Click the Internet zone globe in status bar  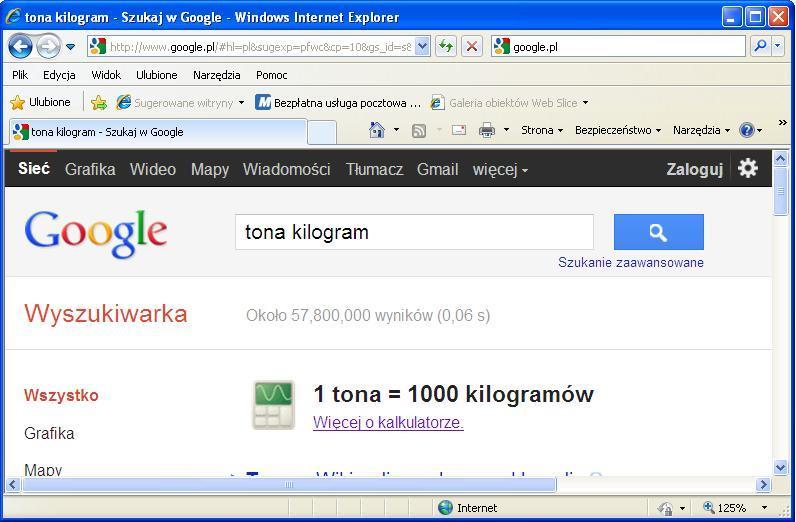pos(445,507)
